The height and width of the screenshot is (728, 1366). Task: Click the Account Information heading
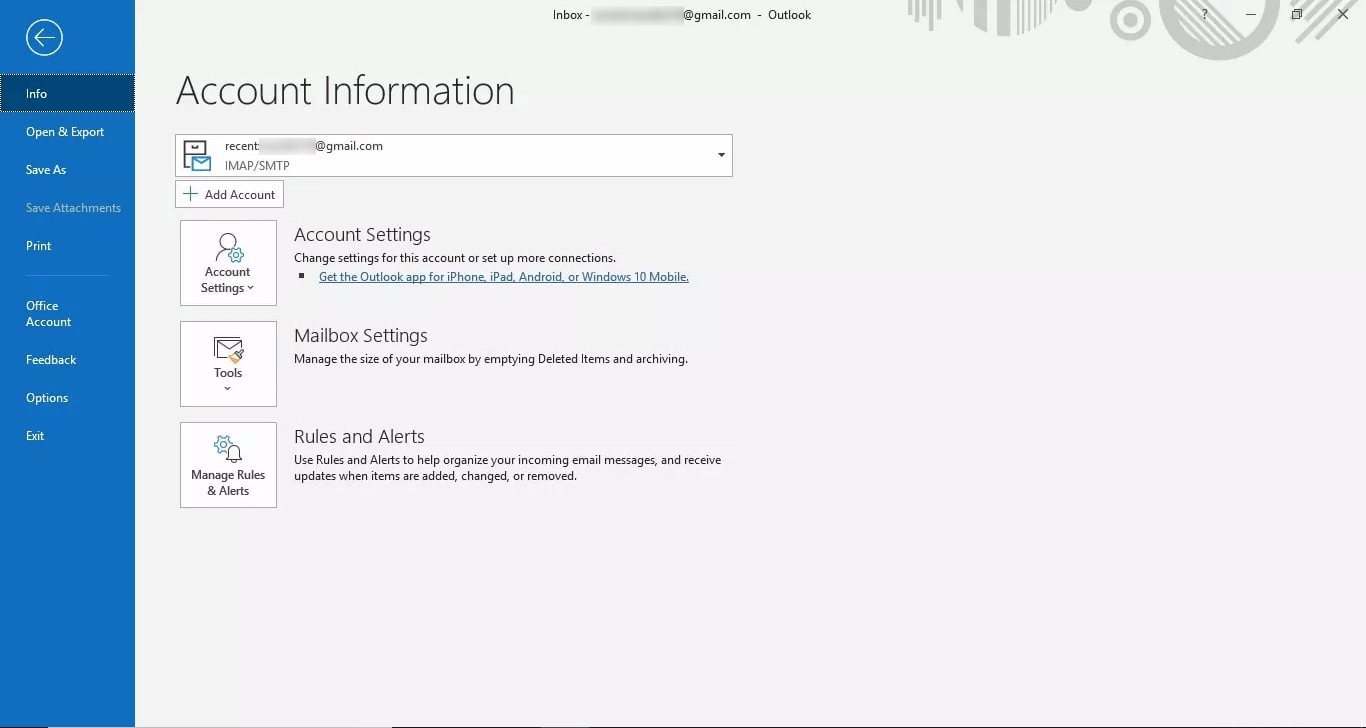(345, 91)
